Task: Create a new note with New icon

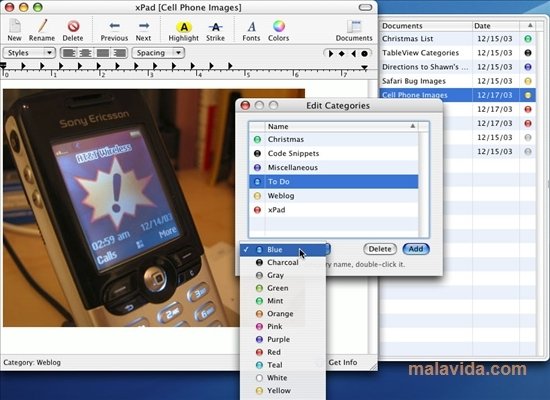Action: pos(14,26)
